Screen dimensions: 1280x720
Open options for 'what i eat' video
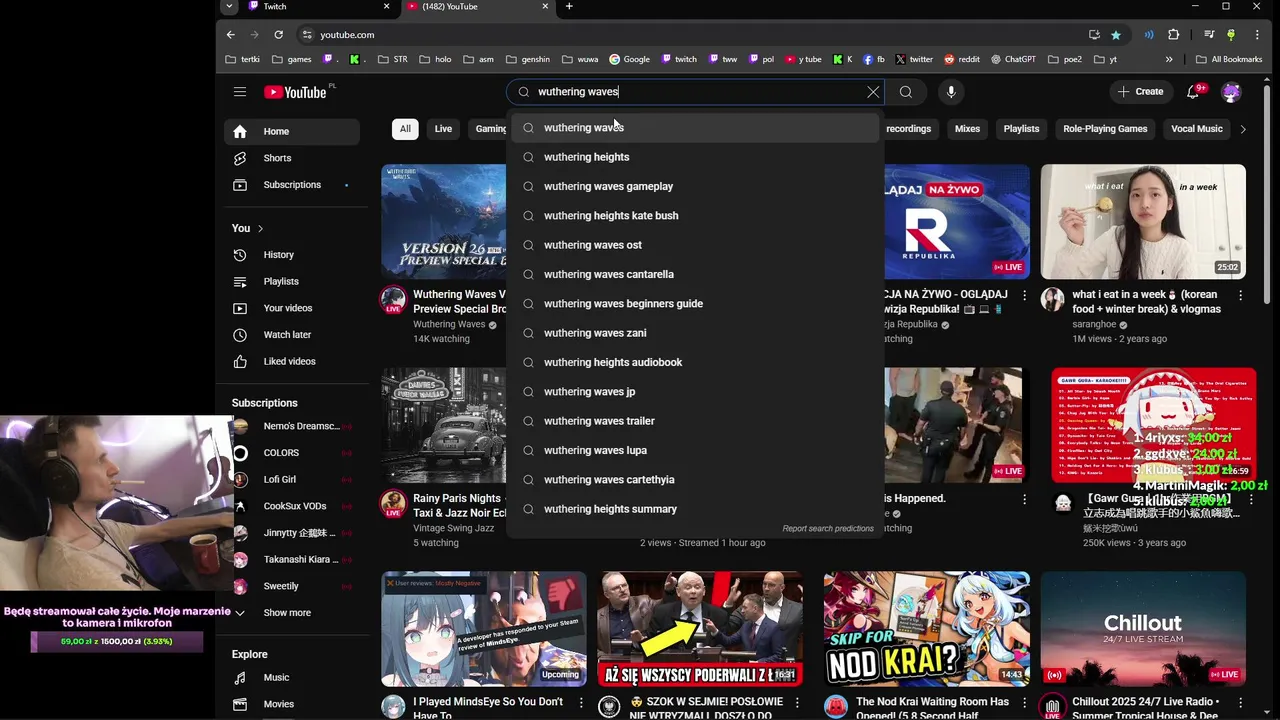tap(1240, 296)
